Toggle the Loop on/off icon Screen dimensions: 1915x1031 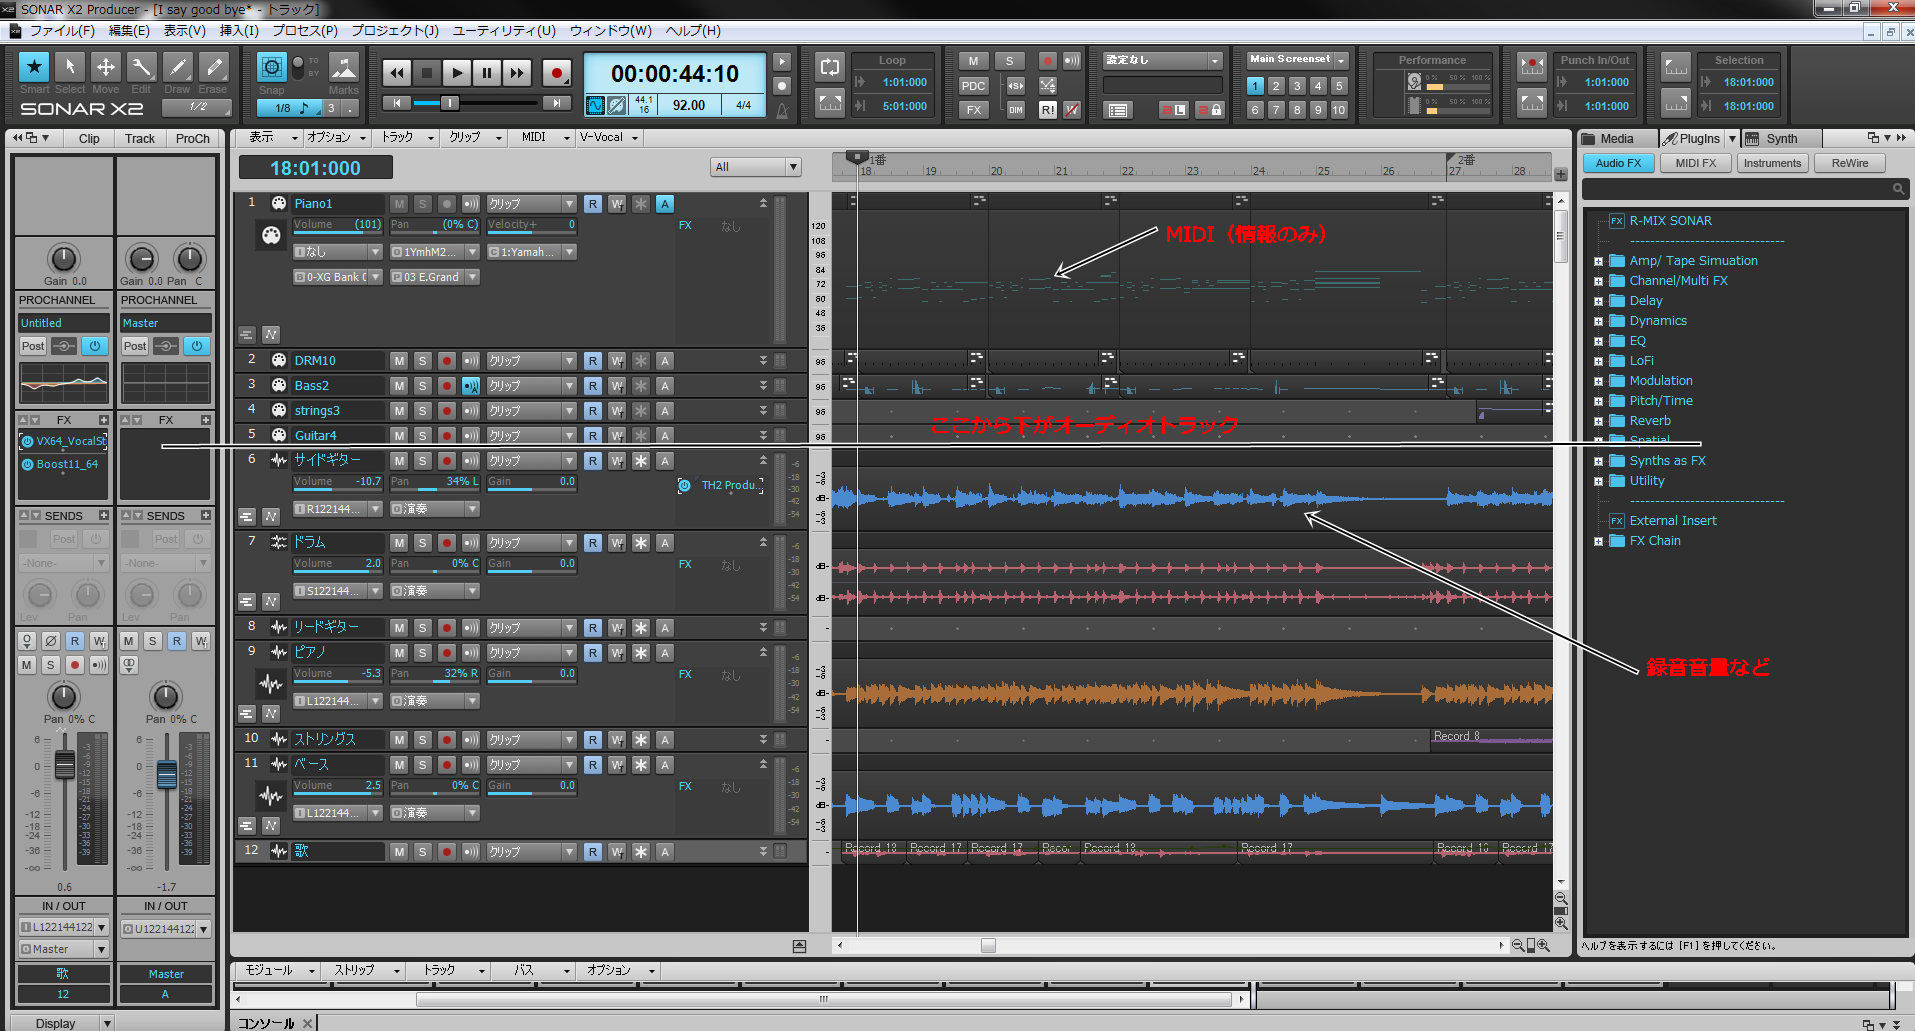pos(830,67)
